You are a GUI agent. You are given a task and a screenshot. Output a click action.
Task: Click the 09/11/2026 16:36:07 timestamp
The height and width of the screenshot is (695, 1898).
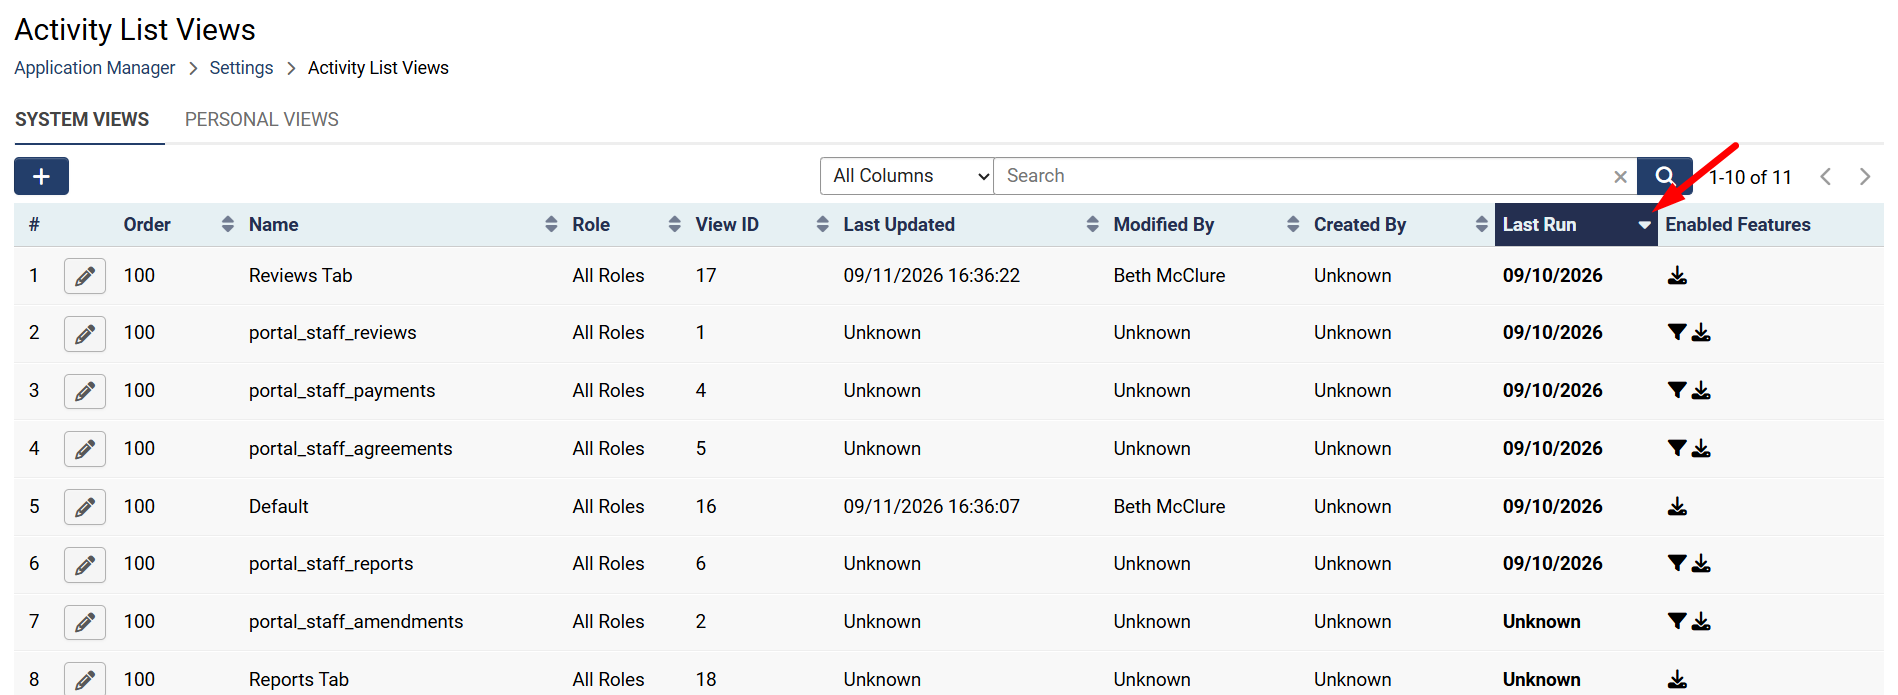[x=931, y=507]
